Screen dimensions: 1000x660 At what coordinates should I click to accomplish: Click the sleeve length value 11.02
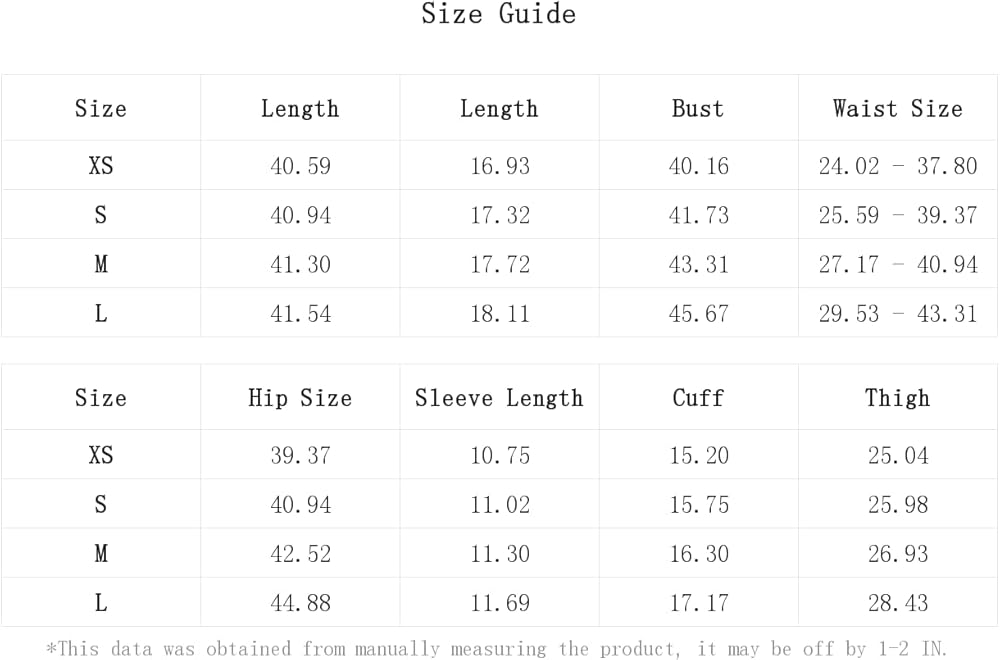(x=499, y=505)
